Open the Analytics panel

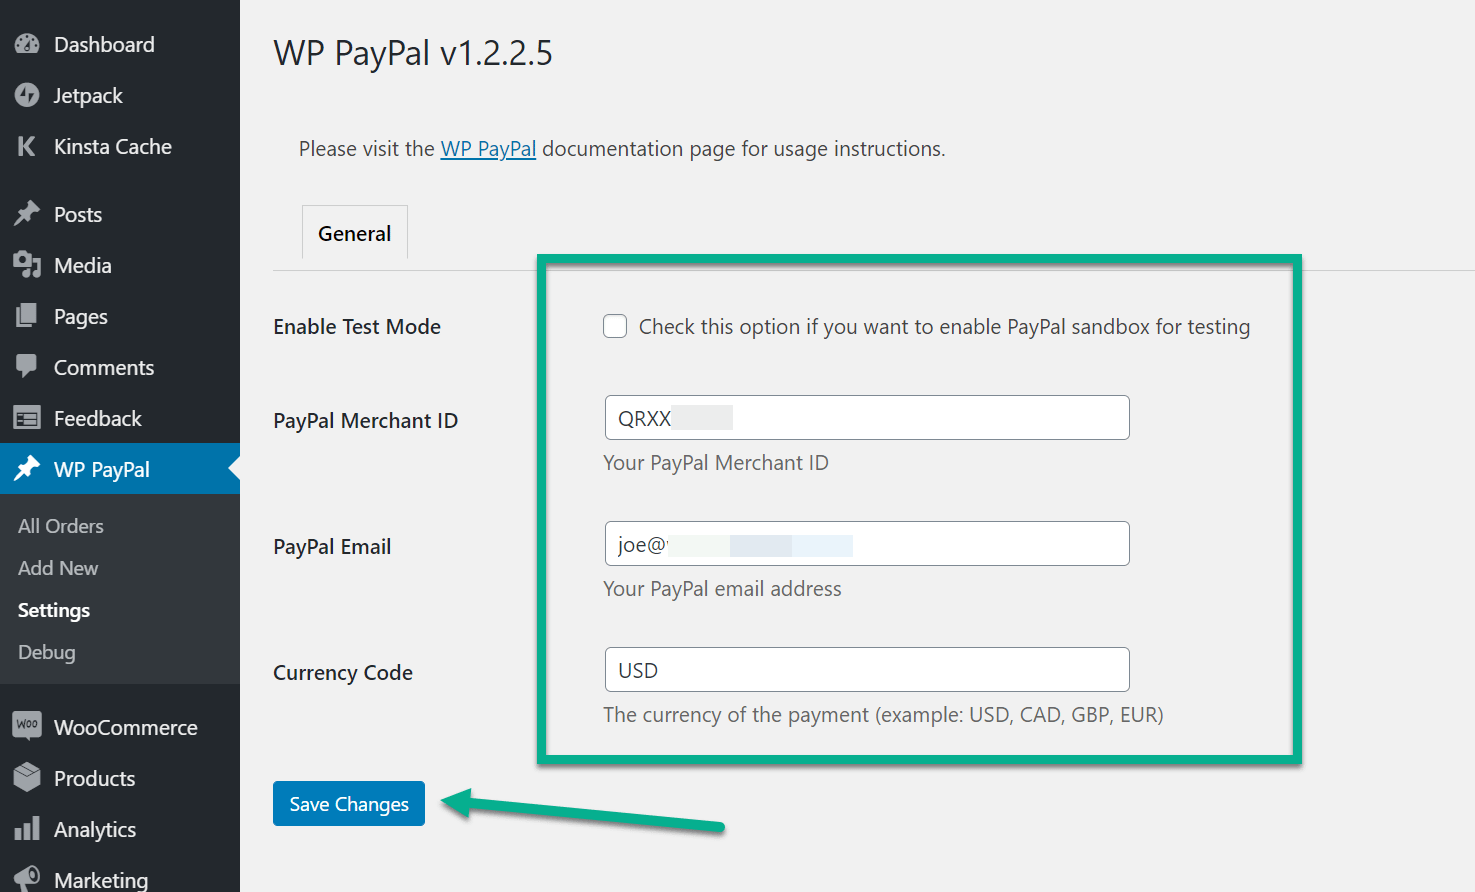[95, 829]
